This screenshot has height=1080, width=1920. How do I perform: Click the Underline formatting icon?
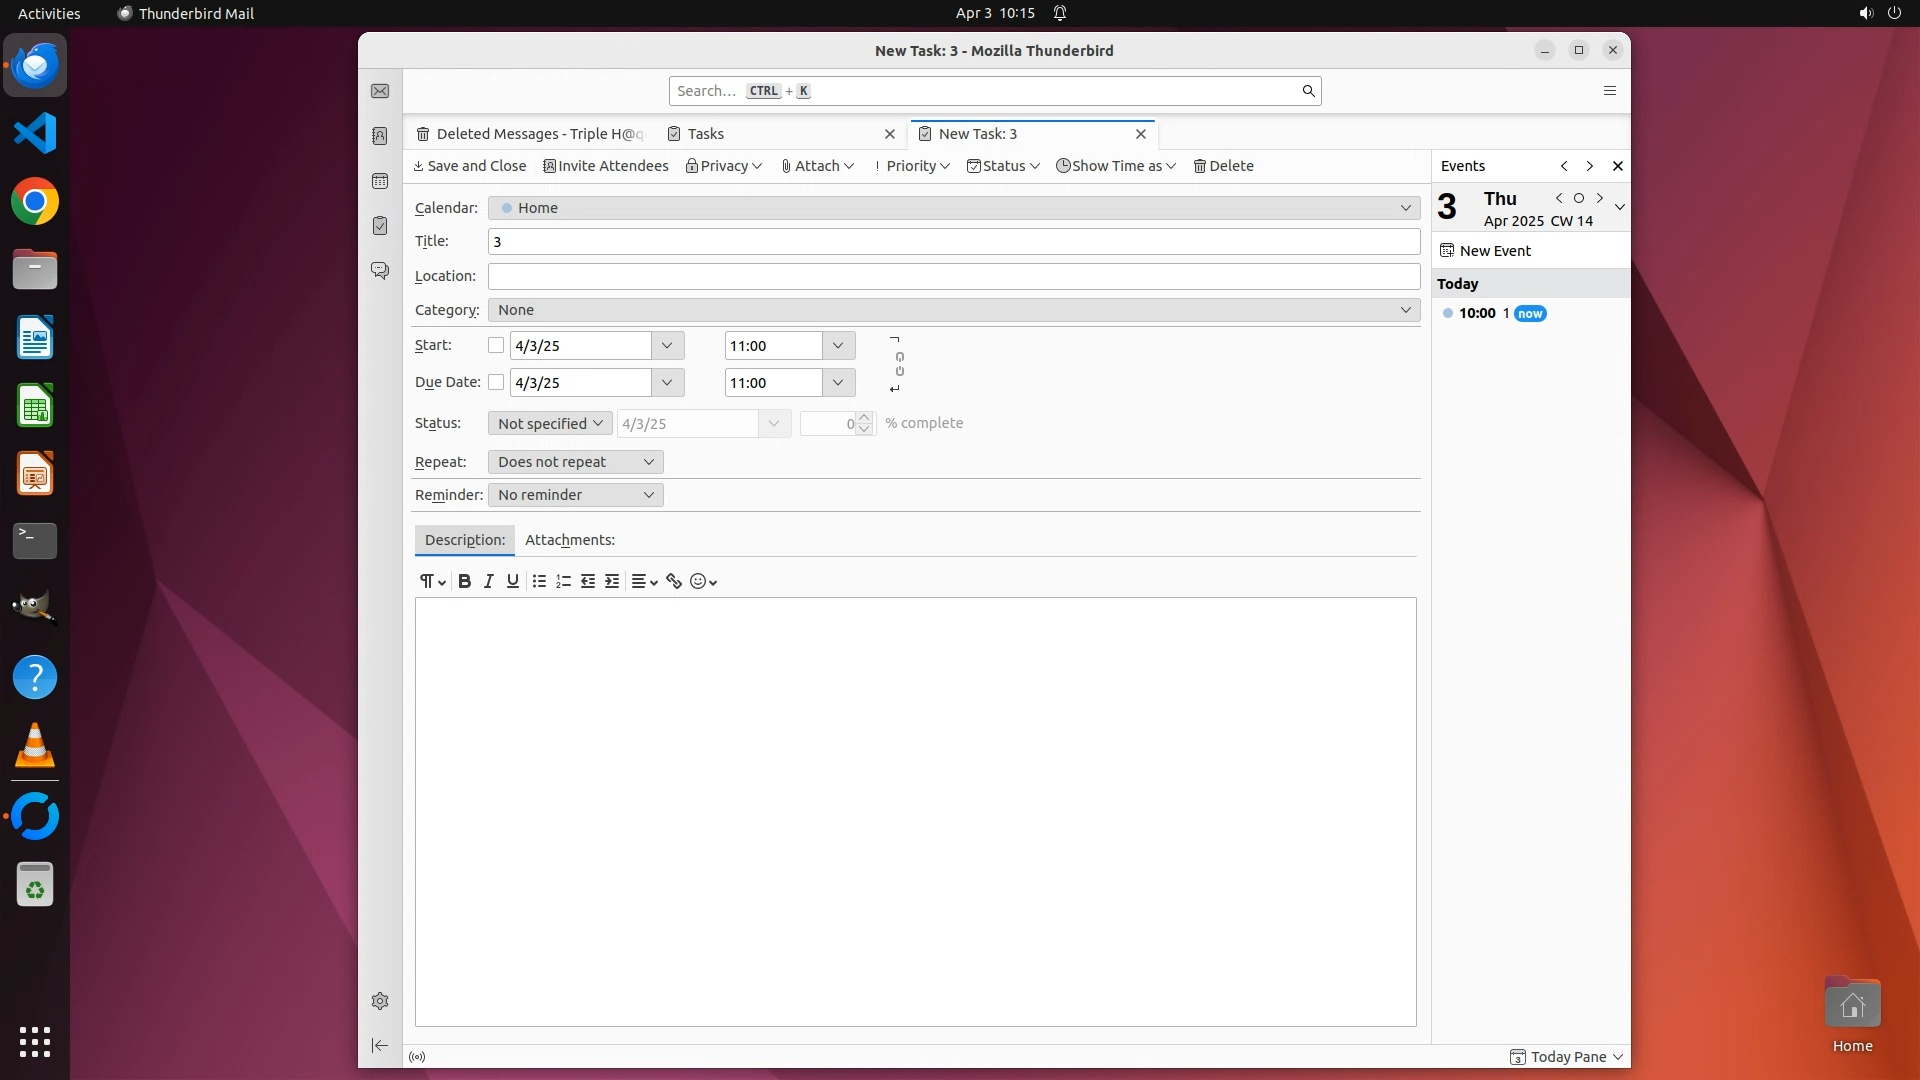(513, 581)
